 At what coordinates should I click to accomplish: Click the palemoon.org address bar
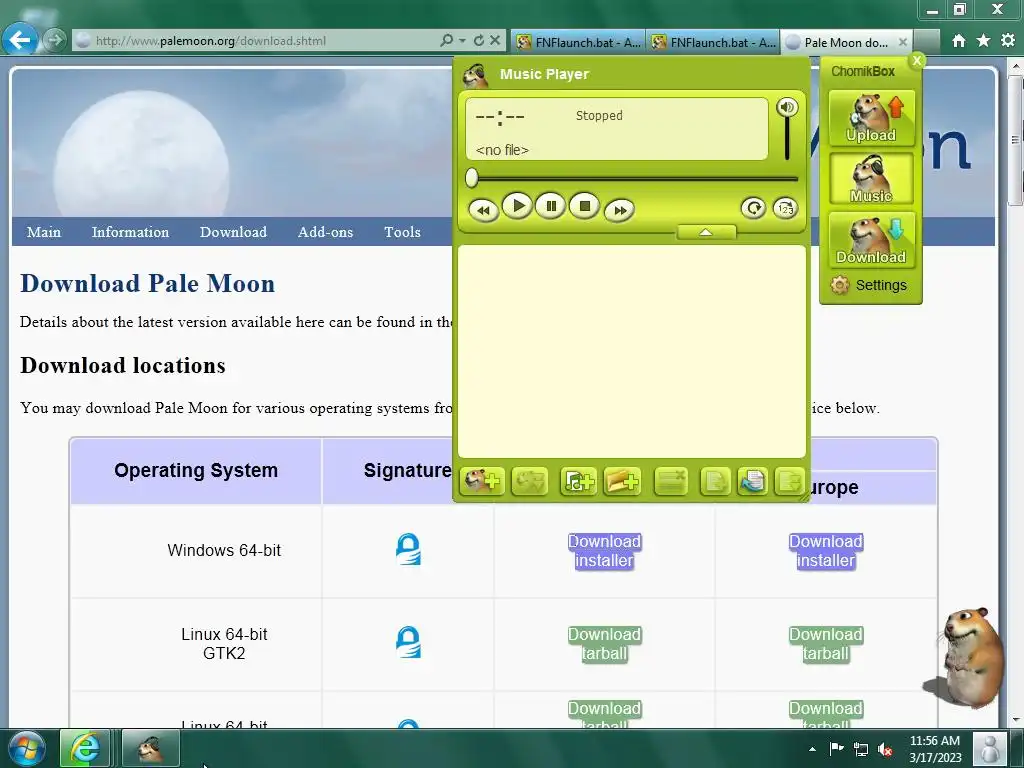tap(255, 40)
